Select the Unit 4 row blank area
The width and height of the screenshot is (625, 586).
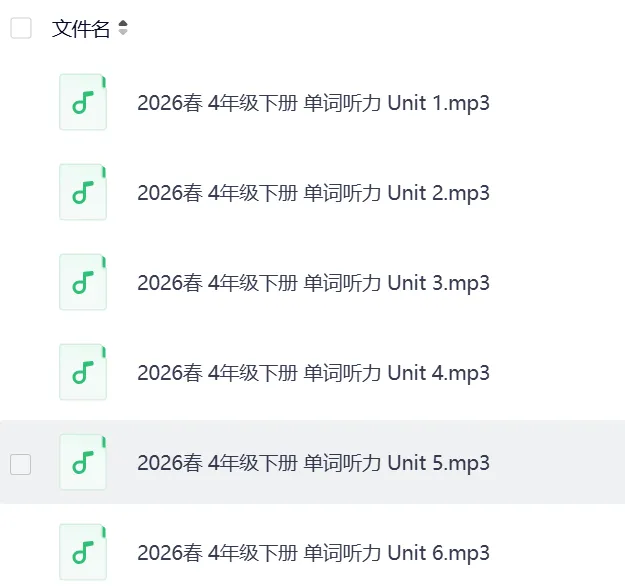[x=558, y=372]
